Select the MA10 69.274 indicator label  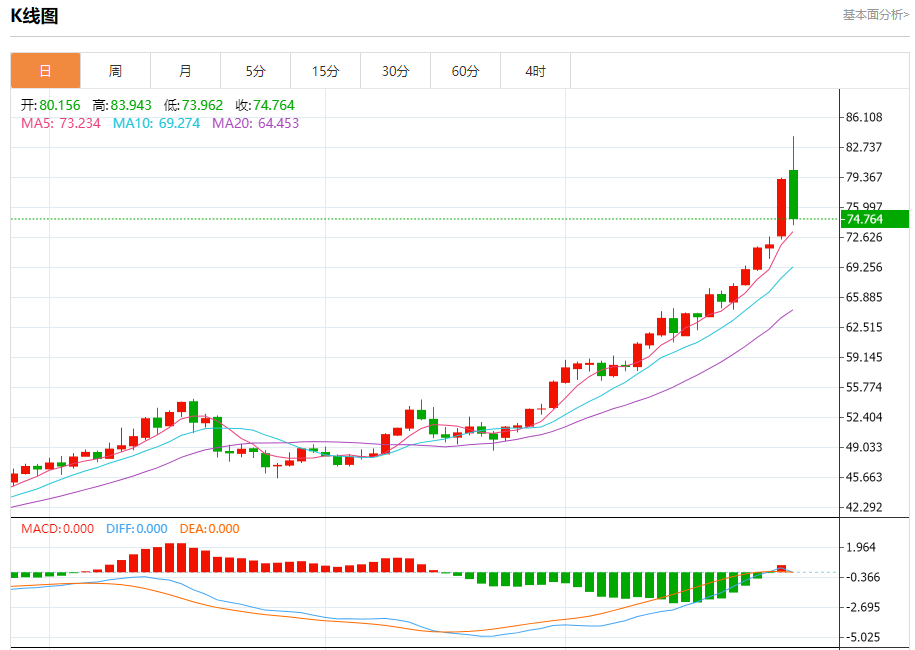pos(156,123)
